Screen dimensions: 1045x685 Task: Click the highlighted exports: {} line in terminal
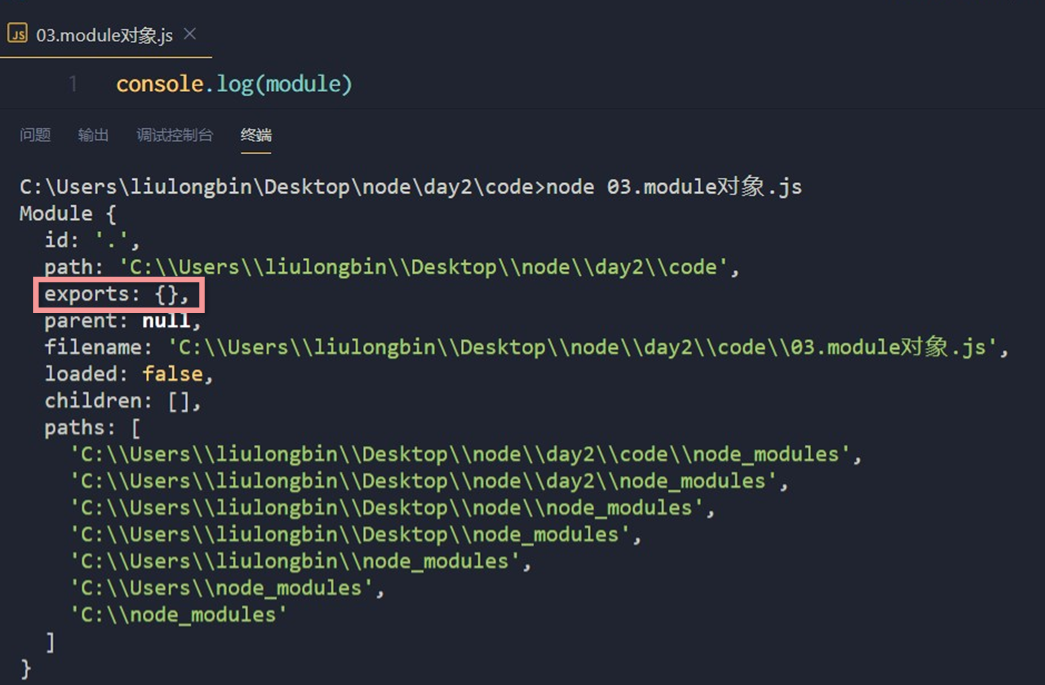(x=117, y=294)
